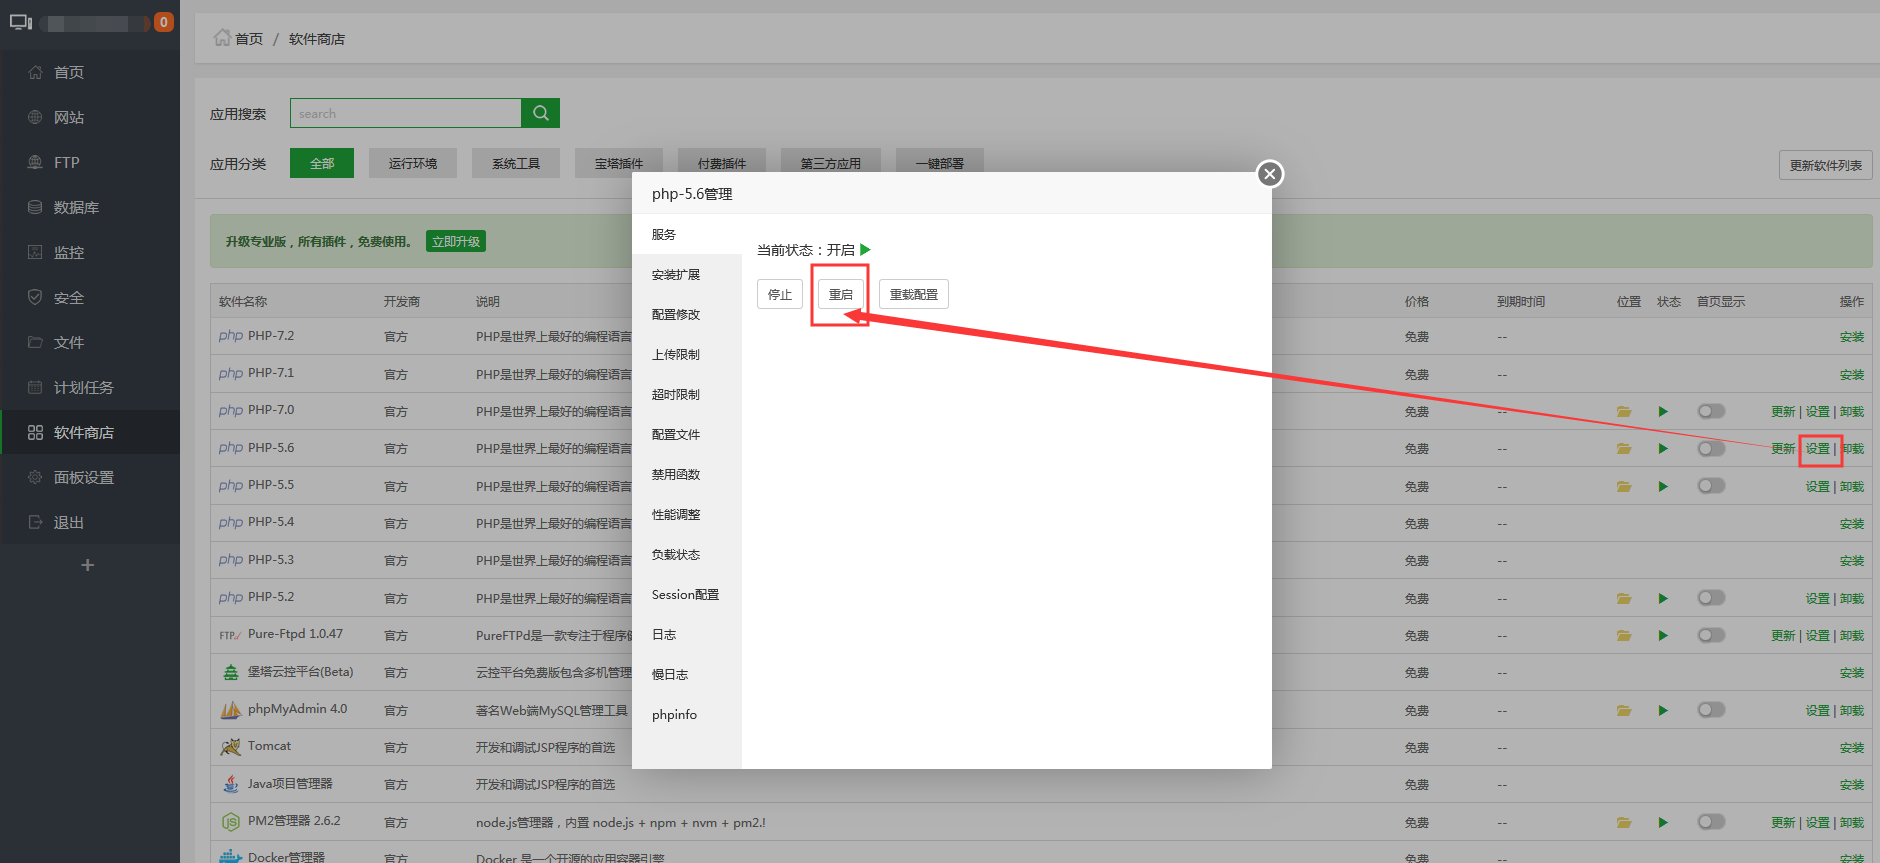The height and width of the screenshot is (863, 1880).
Task: Open Session配置 tab in php dialog
Action: pos(687,594)
